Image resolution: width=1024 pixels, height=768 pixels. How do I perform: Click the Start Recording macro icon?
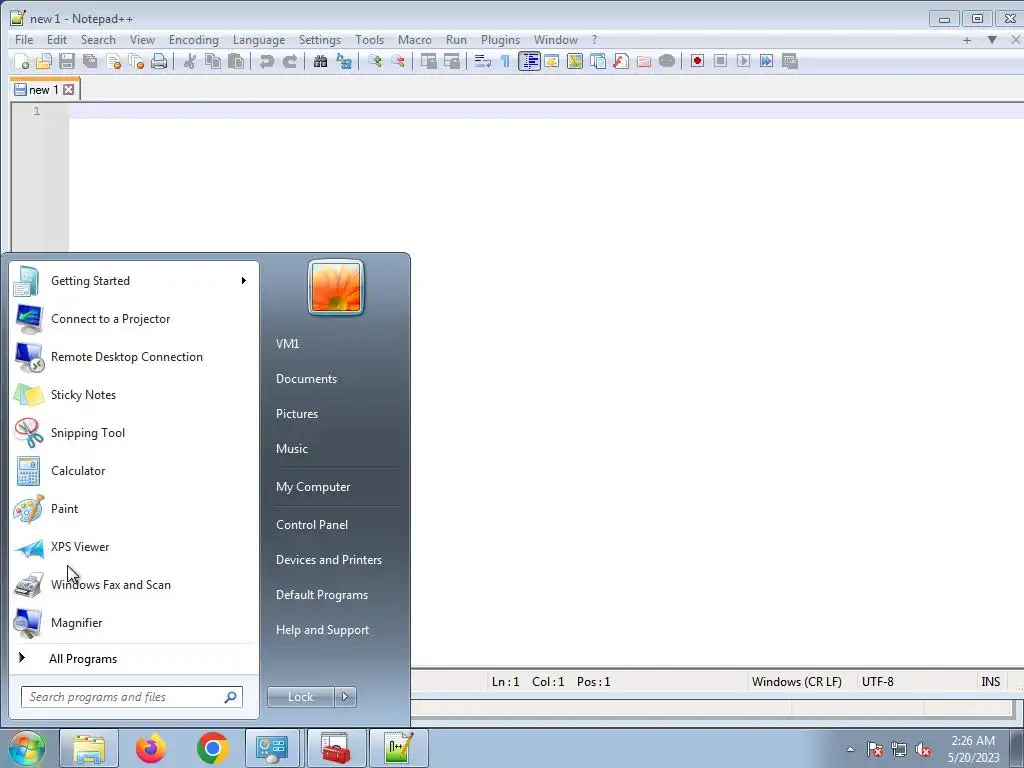pyautogui.click(x=697, y=61)
